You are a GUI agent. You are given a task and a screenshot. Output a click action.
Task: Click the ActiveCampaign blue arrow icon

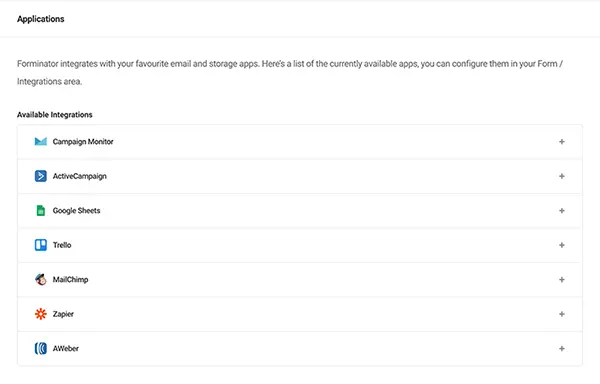[41, 176]
